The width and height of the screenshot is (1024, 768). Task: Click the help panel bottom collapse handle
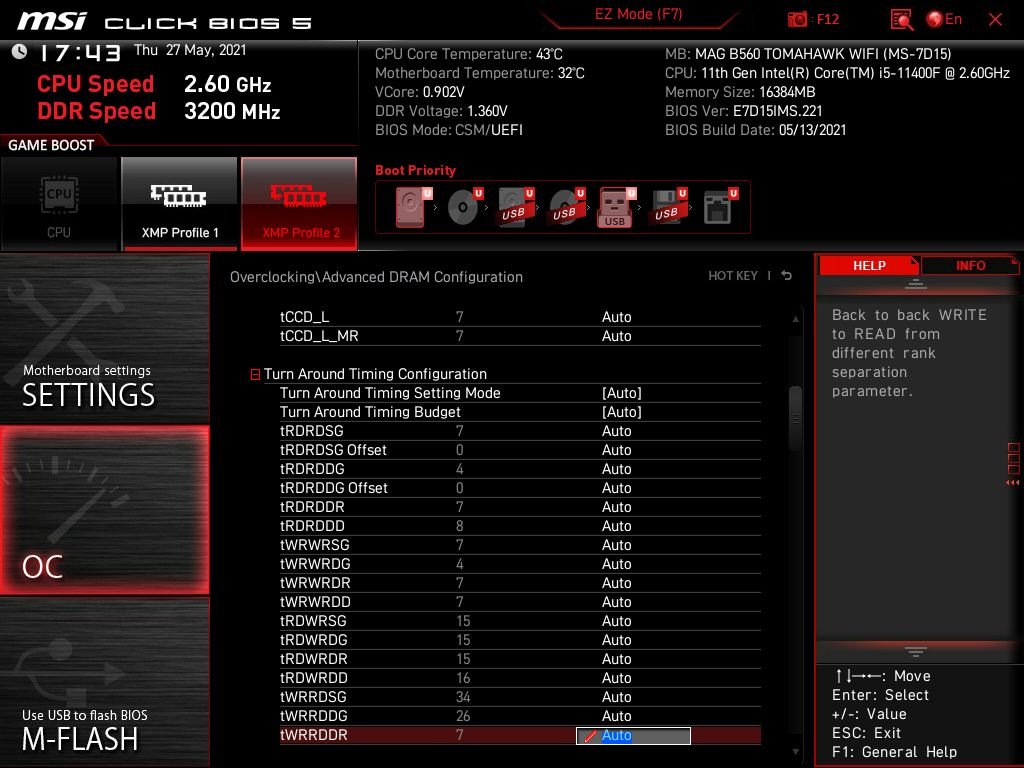tap(916, 652)
